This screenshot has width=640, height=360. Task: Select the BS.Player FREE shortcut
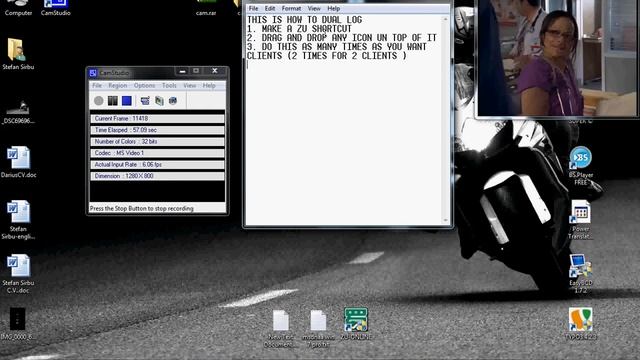click(580, 166)
